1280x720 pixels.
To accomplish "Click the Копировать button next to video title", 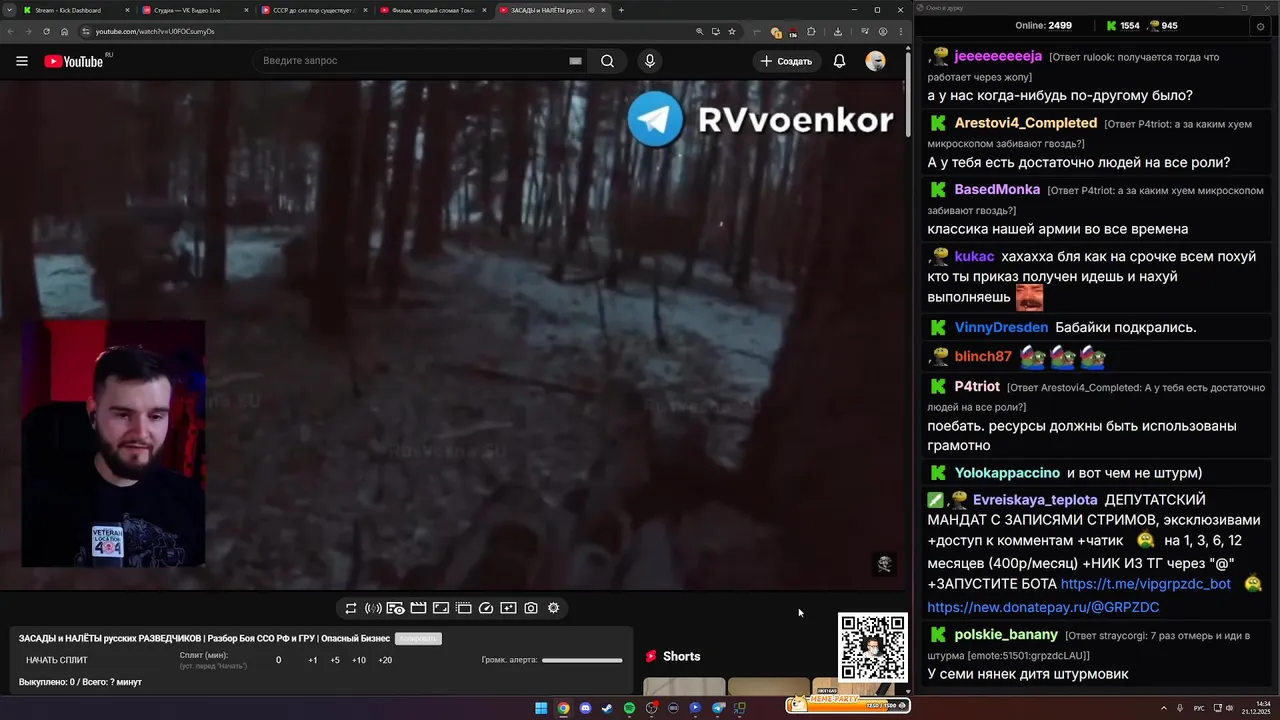I will (418, 638).
